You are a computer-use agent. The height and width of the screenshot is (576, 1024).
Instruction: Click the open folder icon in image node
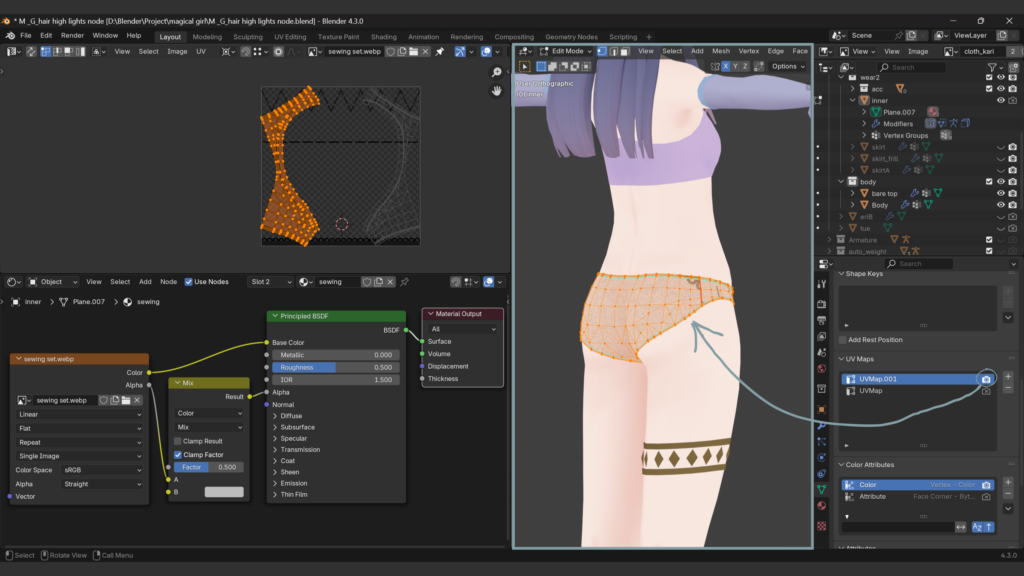click(127, 400)
